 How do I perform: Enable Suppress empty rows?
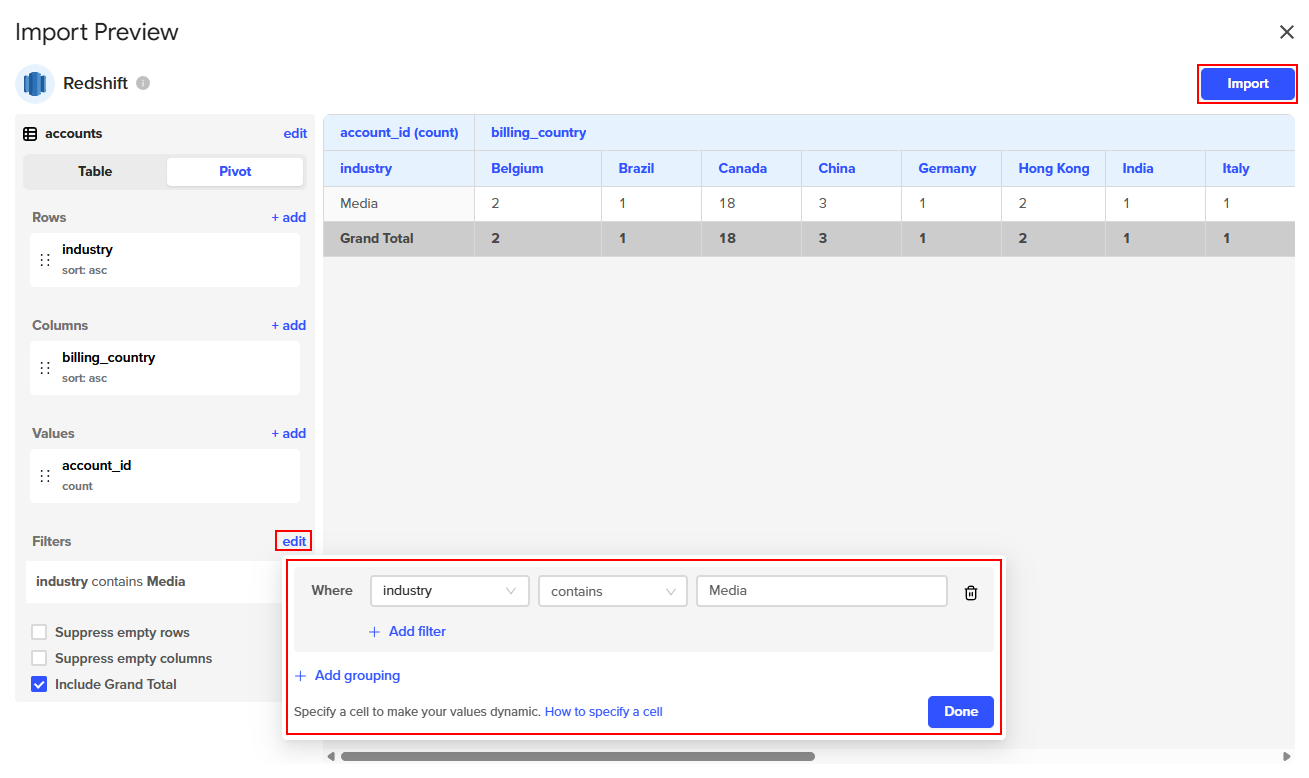(x=39, y=633)
